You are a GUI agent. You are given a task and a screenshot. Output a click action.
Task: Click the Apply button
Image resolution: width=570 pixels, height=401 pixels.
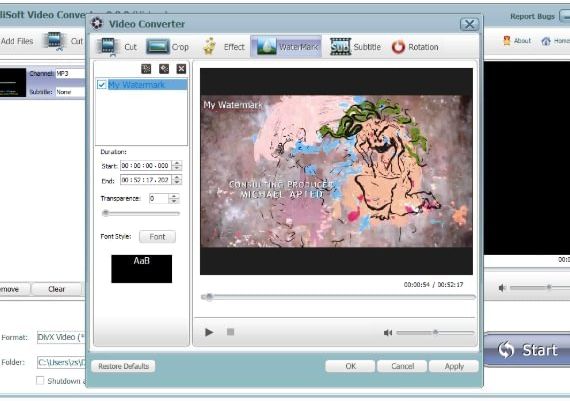[x=454, y=366]
